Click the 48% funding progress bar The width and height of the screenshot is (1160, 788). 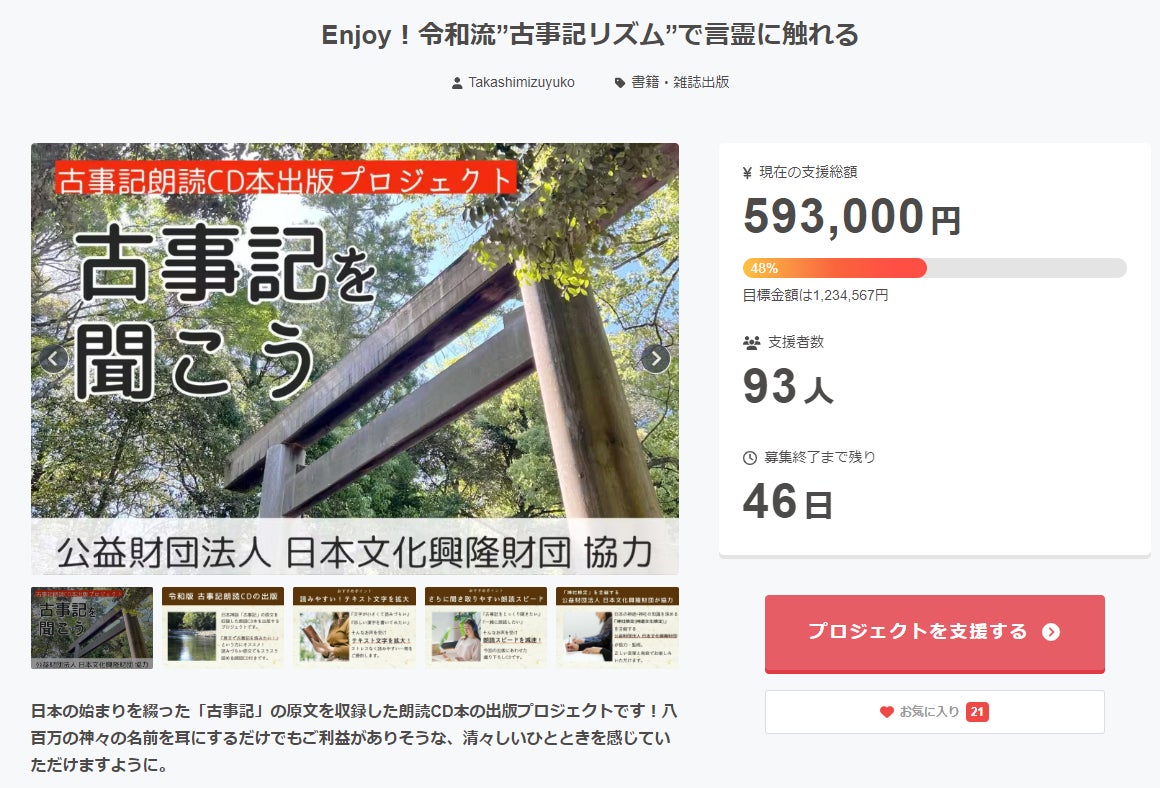(x=934, y=268)
